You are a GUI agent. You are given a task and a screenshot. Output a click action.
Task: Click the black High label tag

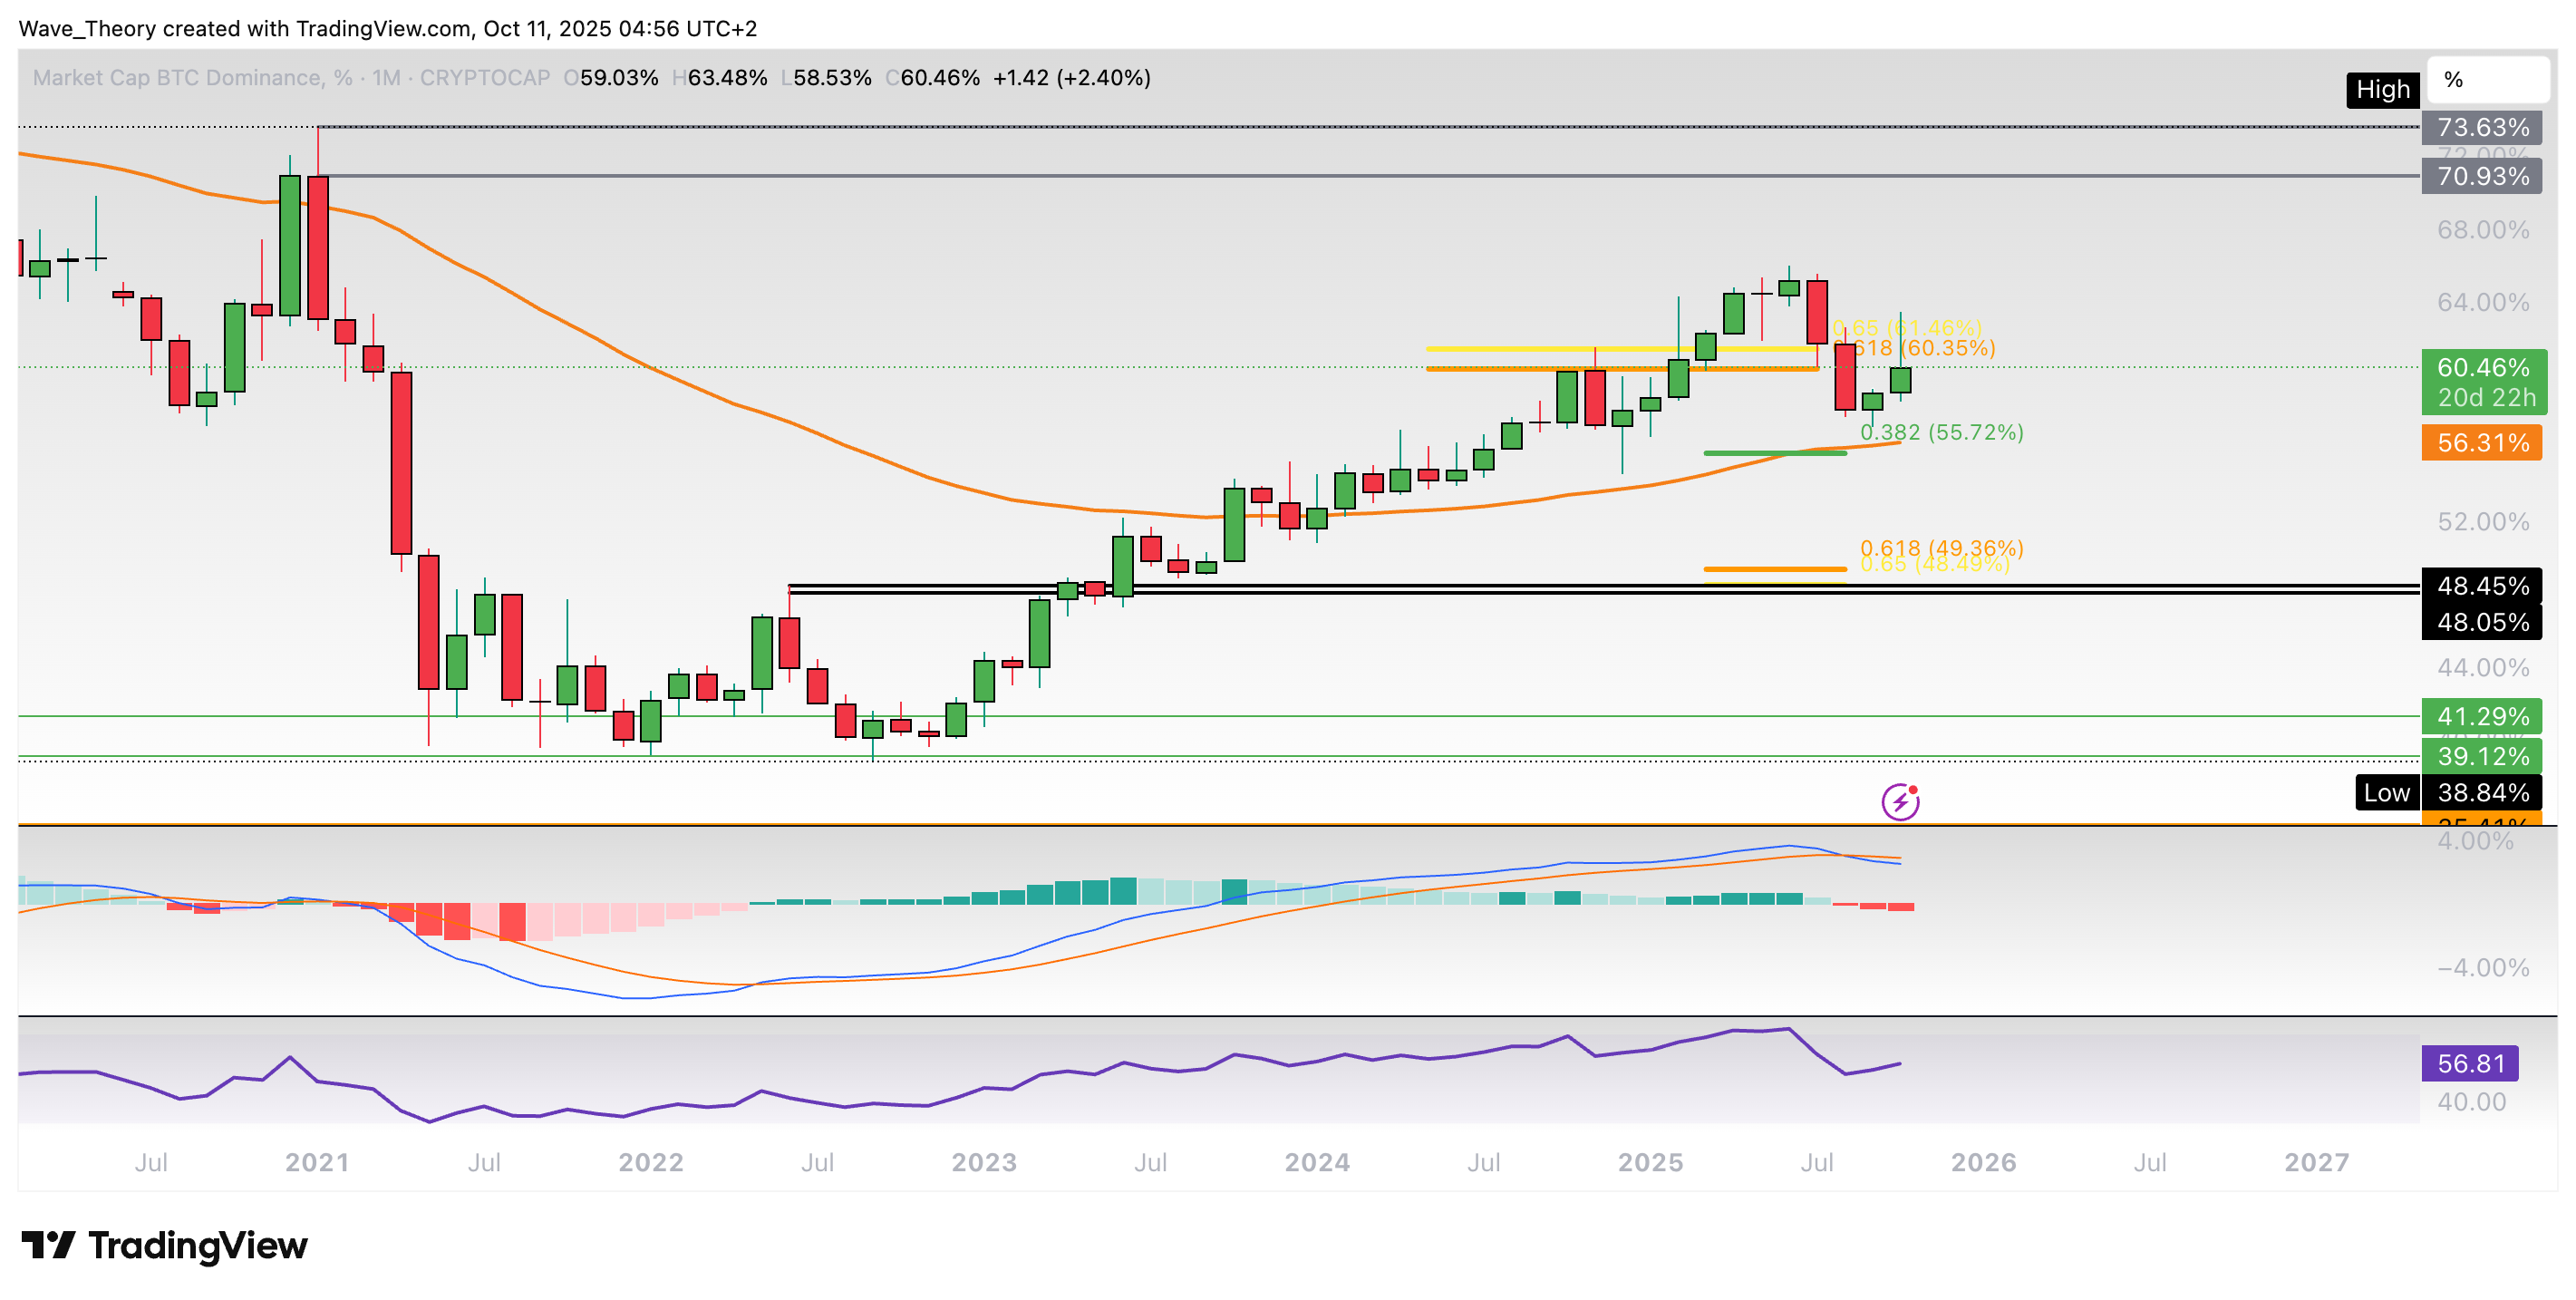2382,90
